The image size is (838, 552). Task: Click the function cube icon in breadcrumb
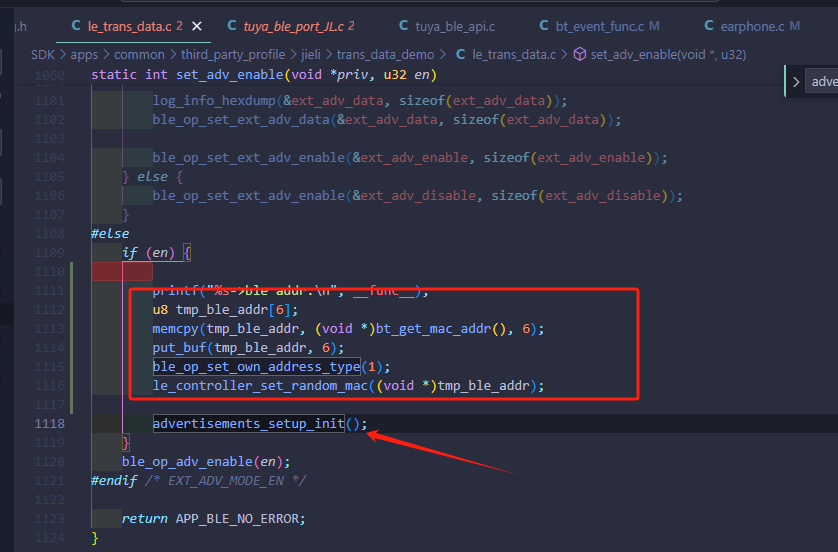tap(580, 55)
